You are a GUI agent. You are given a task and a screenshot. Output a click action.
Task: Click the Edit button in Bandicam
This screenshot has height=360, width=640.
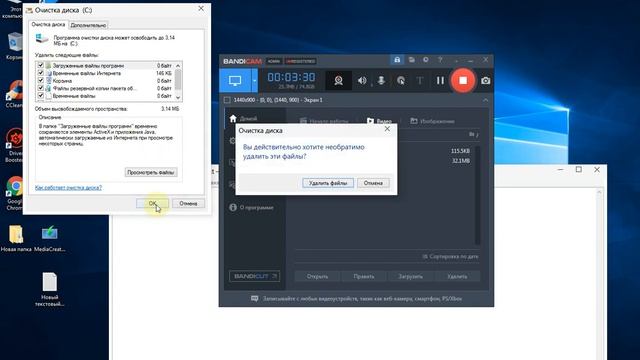coord(364,276)
